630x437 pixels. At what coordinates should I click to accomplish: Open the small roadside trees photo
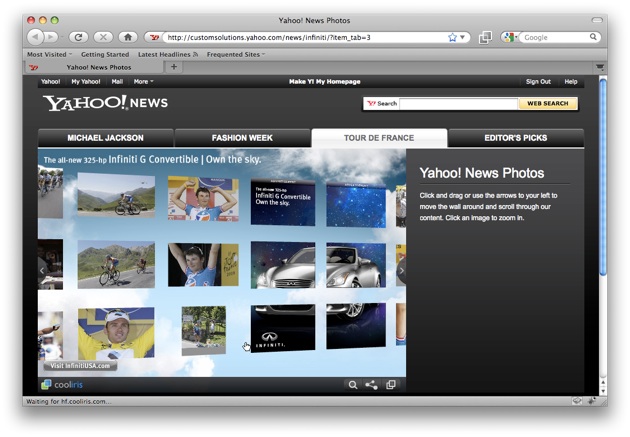pyautogui.click(x=204, y=330)
